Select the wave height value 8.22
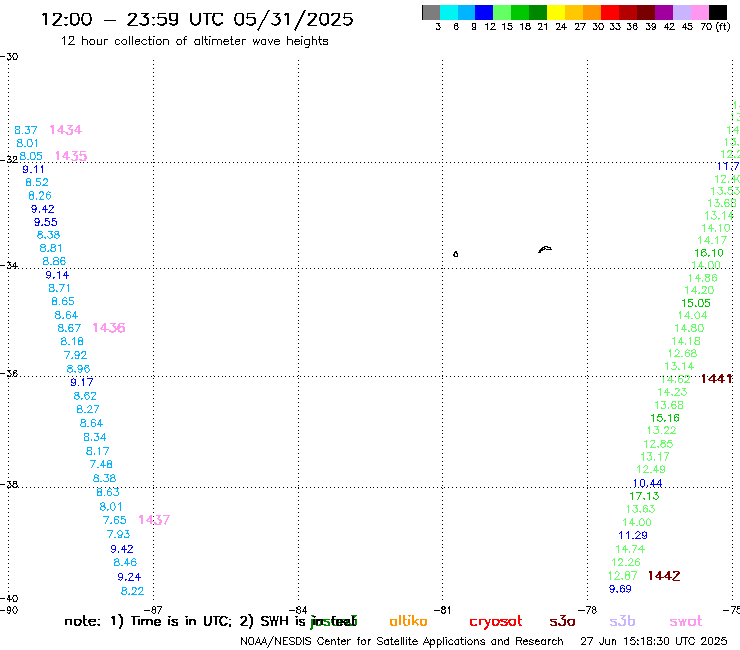This screenshot has width=740, height=650. (x=133, y=591)
